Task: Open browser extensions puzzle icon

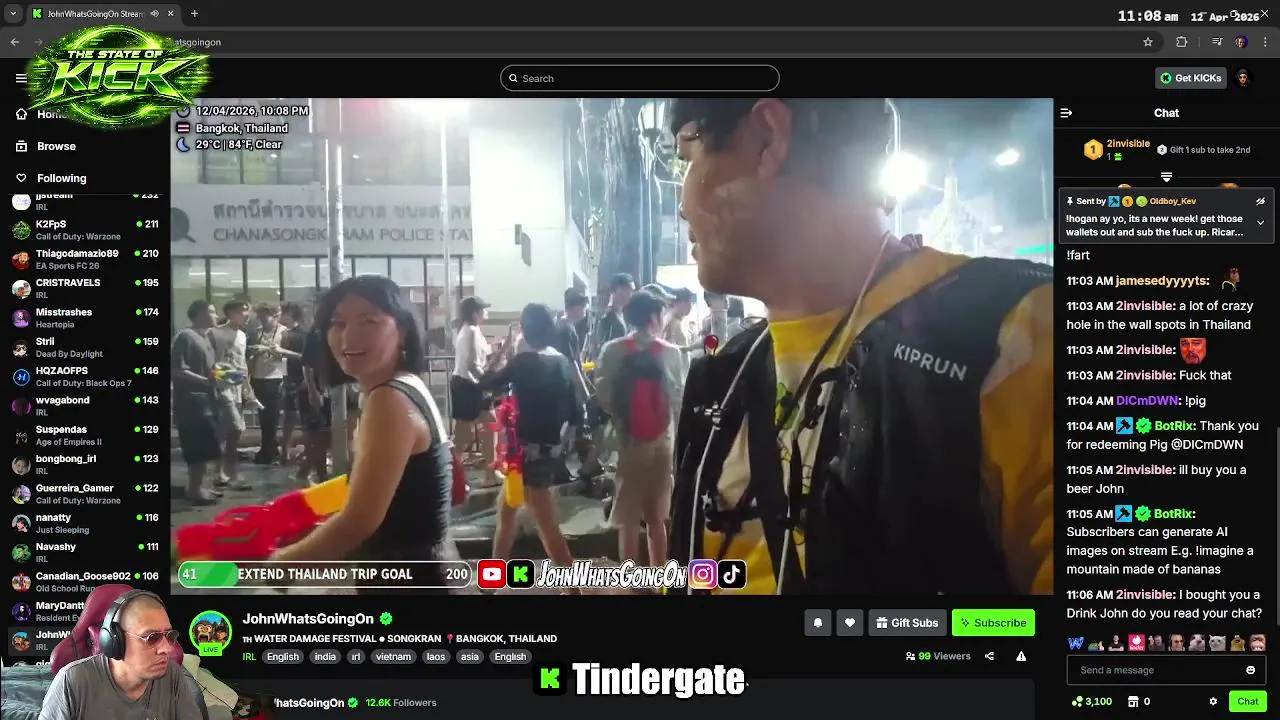Action: (1181, 42)
